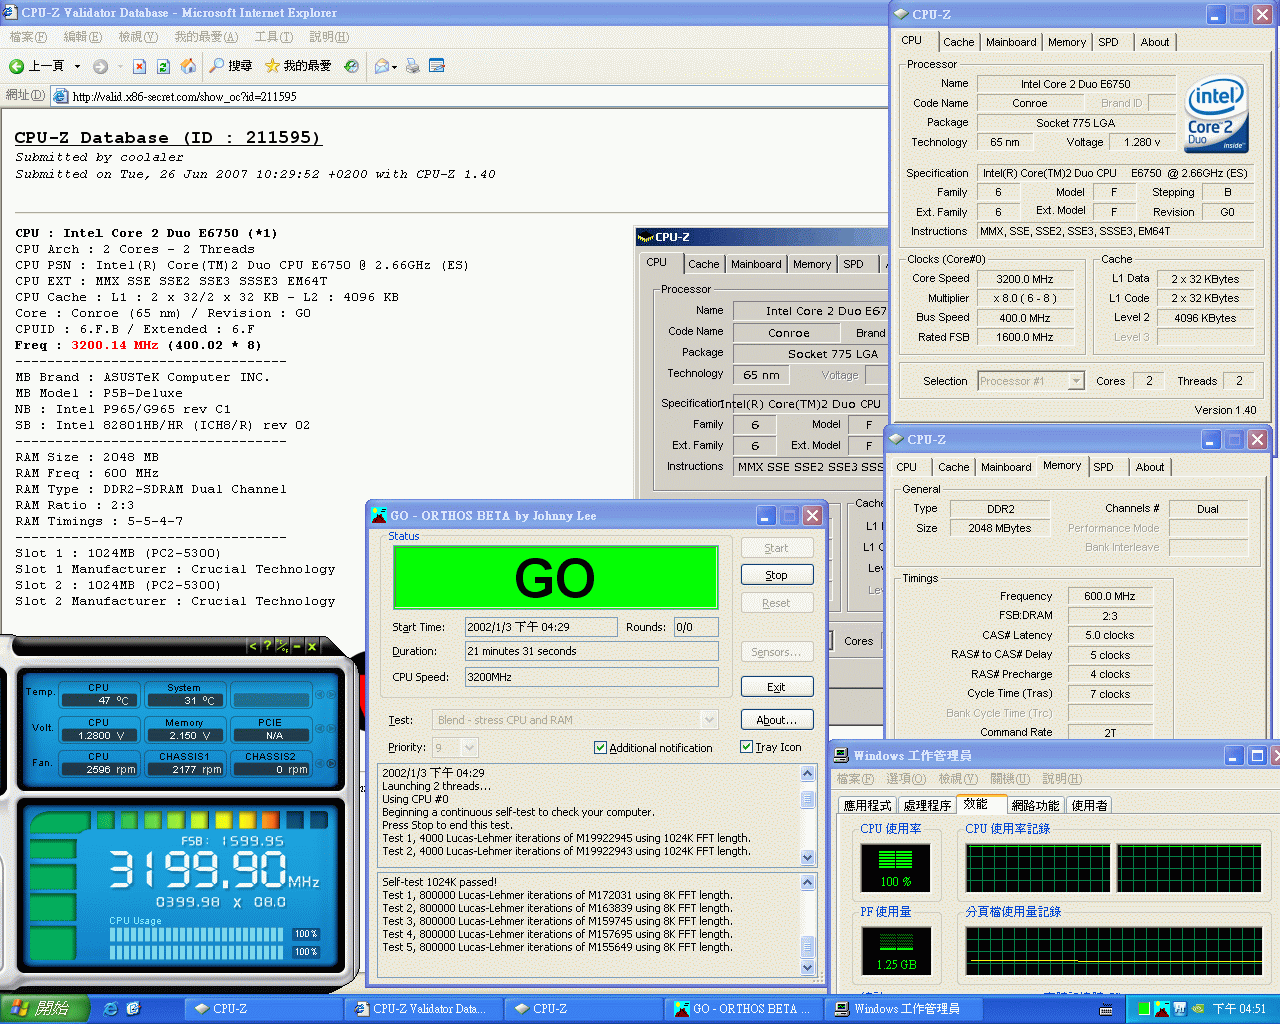This screenshot has width=1280, height=1024.
Task: Click the '?' help icon on hardware monitor
Action: point(267,646)
